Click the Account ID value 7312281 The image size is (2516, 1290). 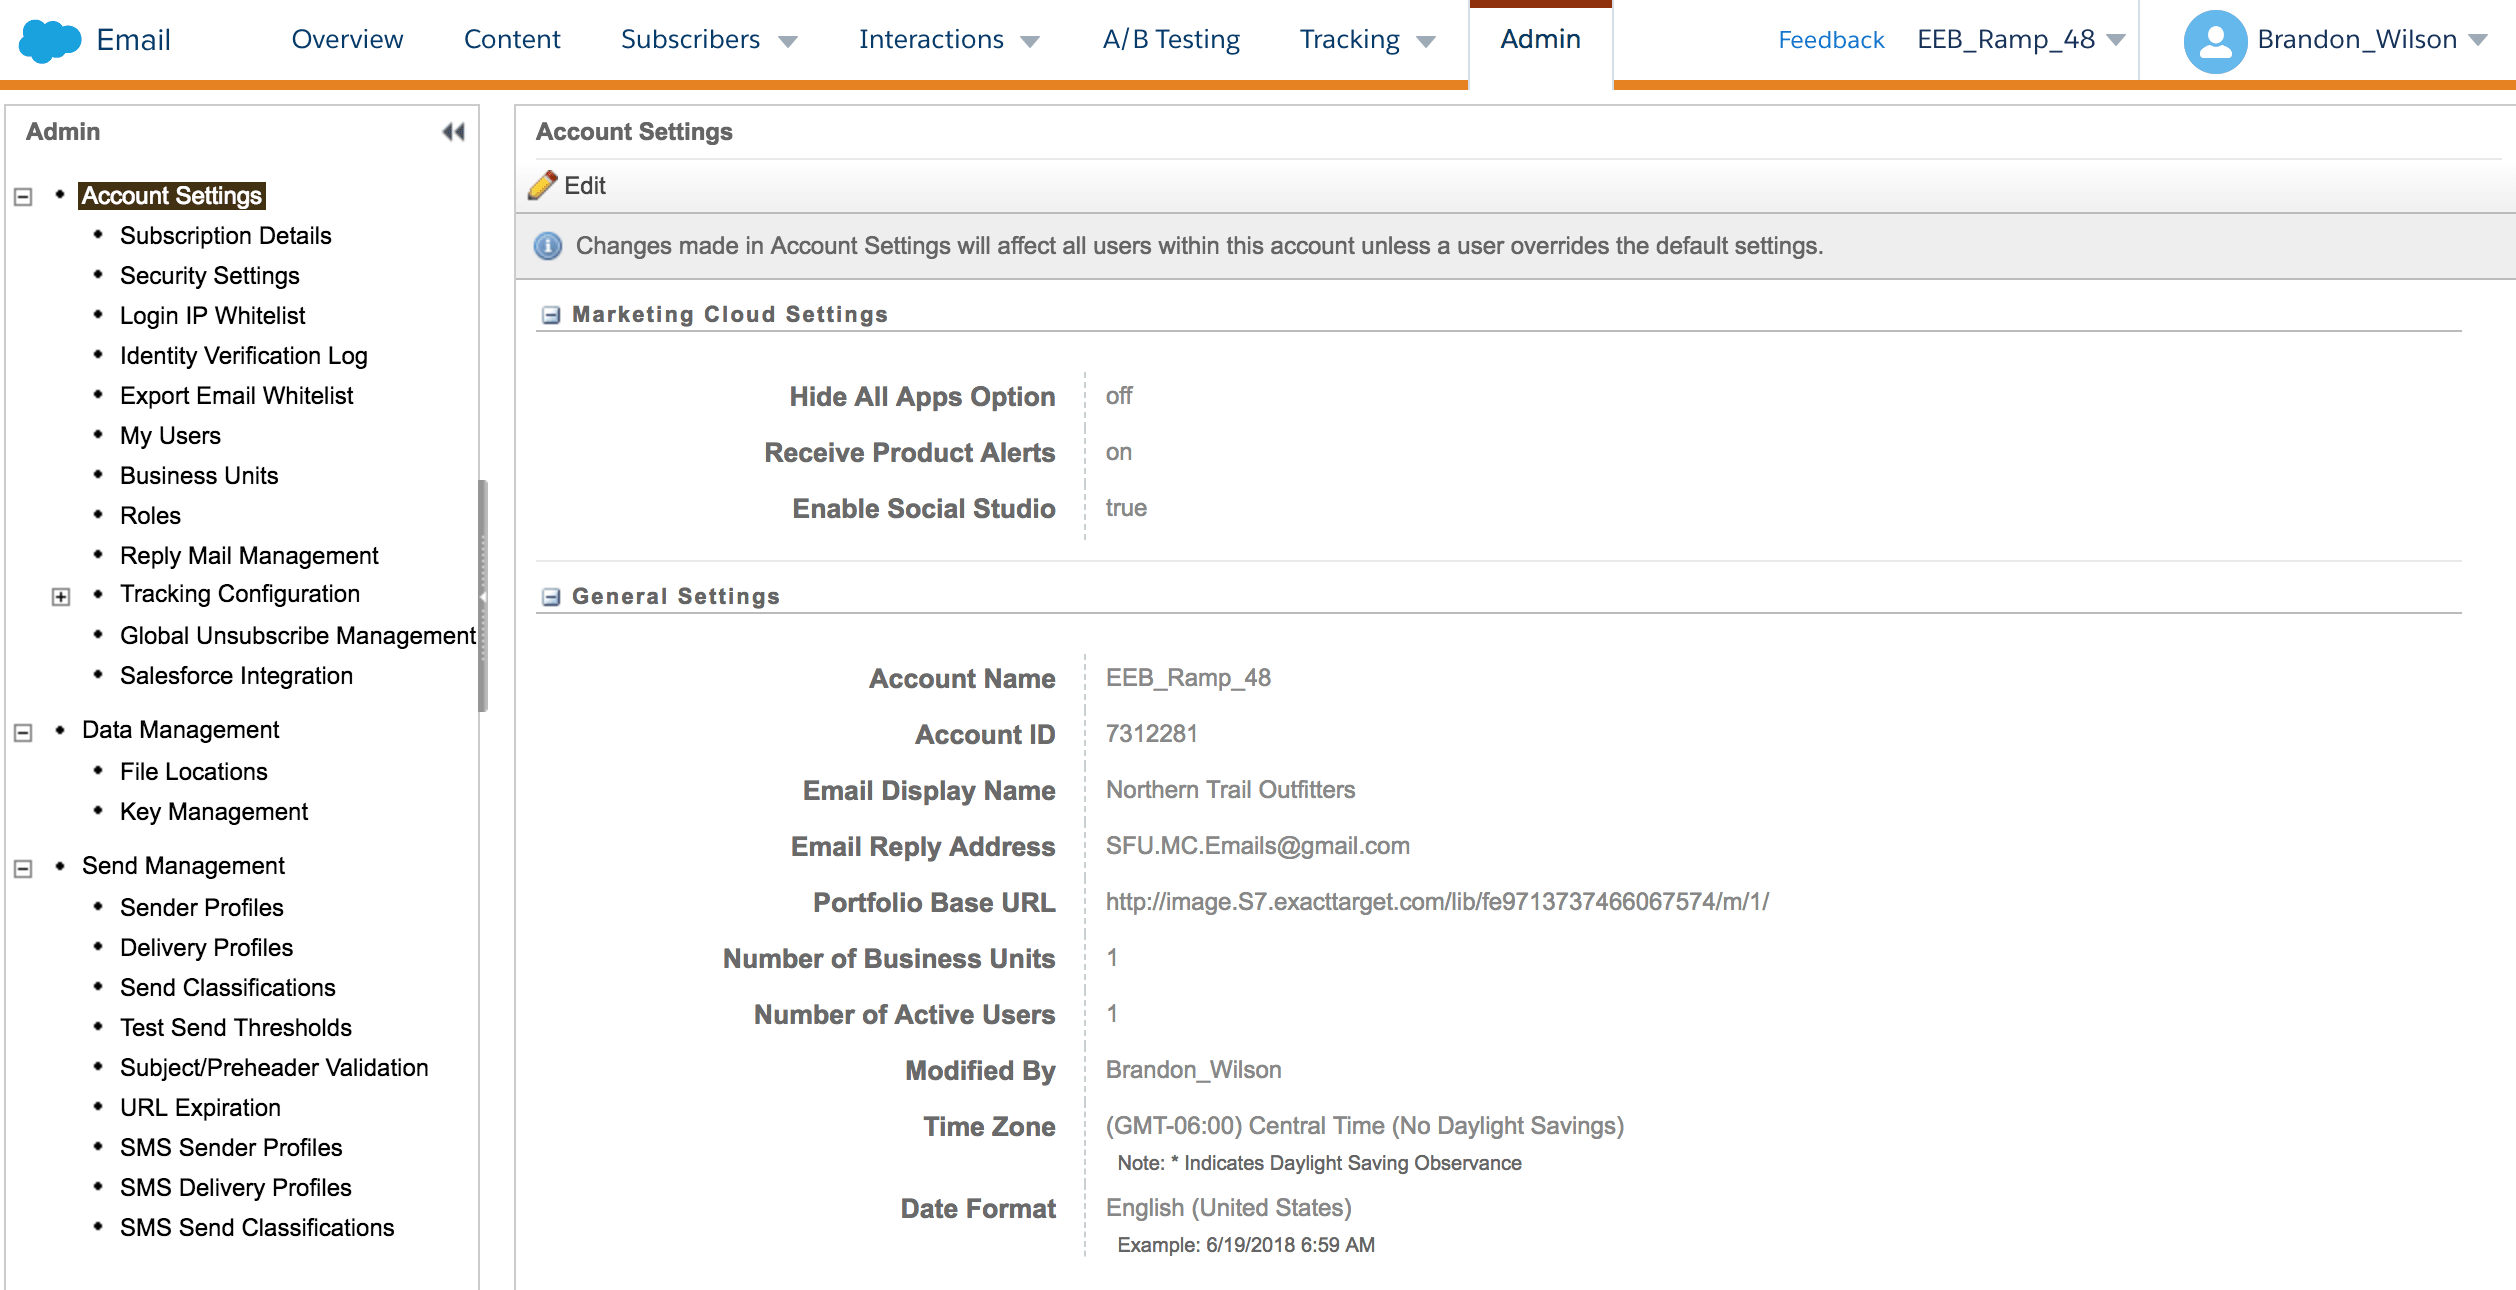[x=1151, y=734]
